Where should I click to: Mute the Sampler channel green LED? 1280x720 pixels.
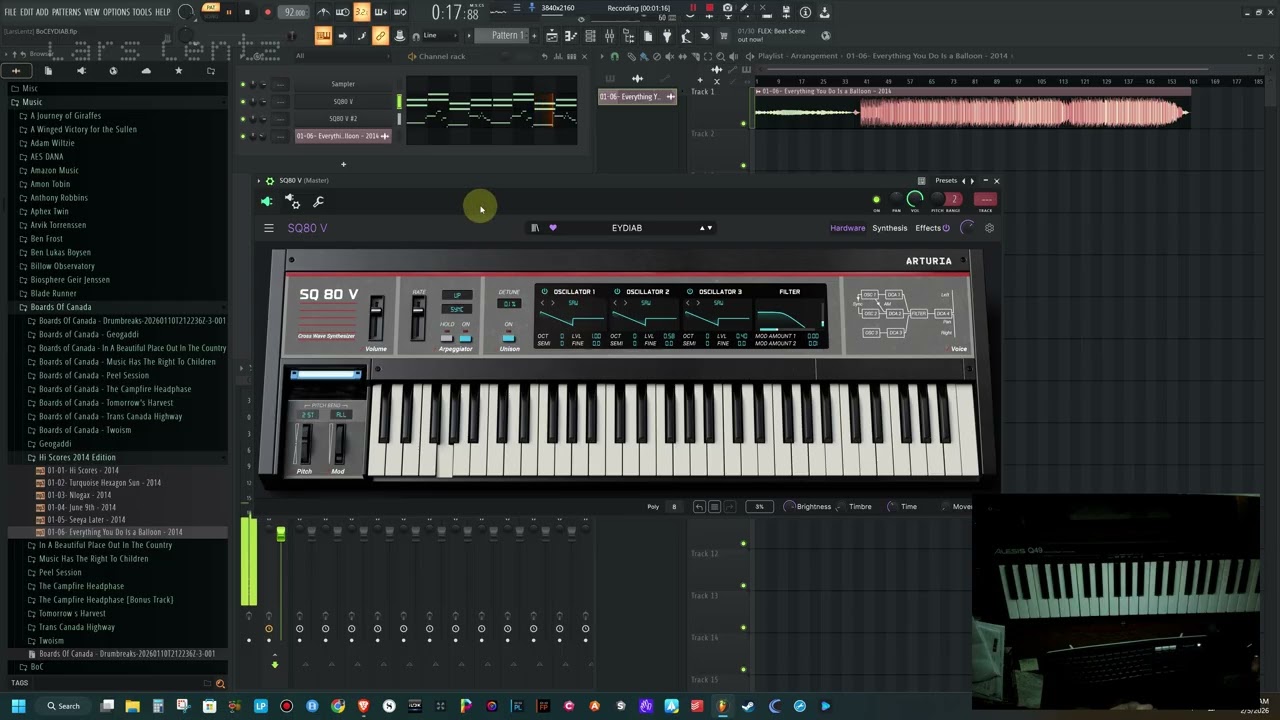coord(242,84)
